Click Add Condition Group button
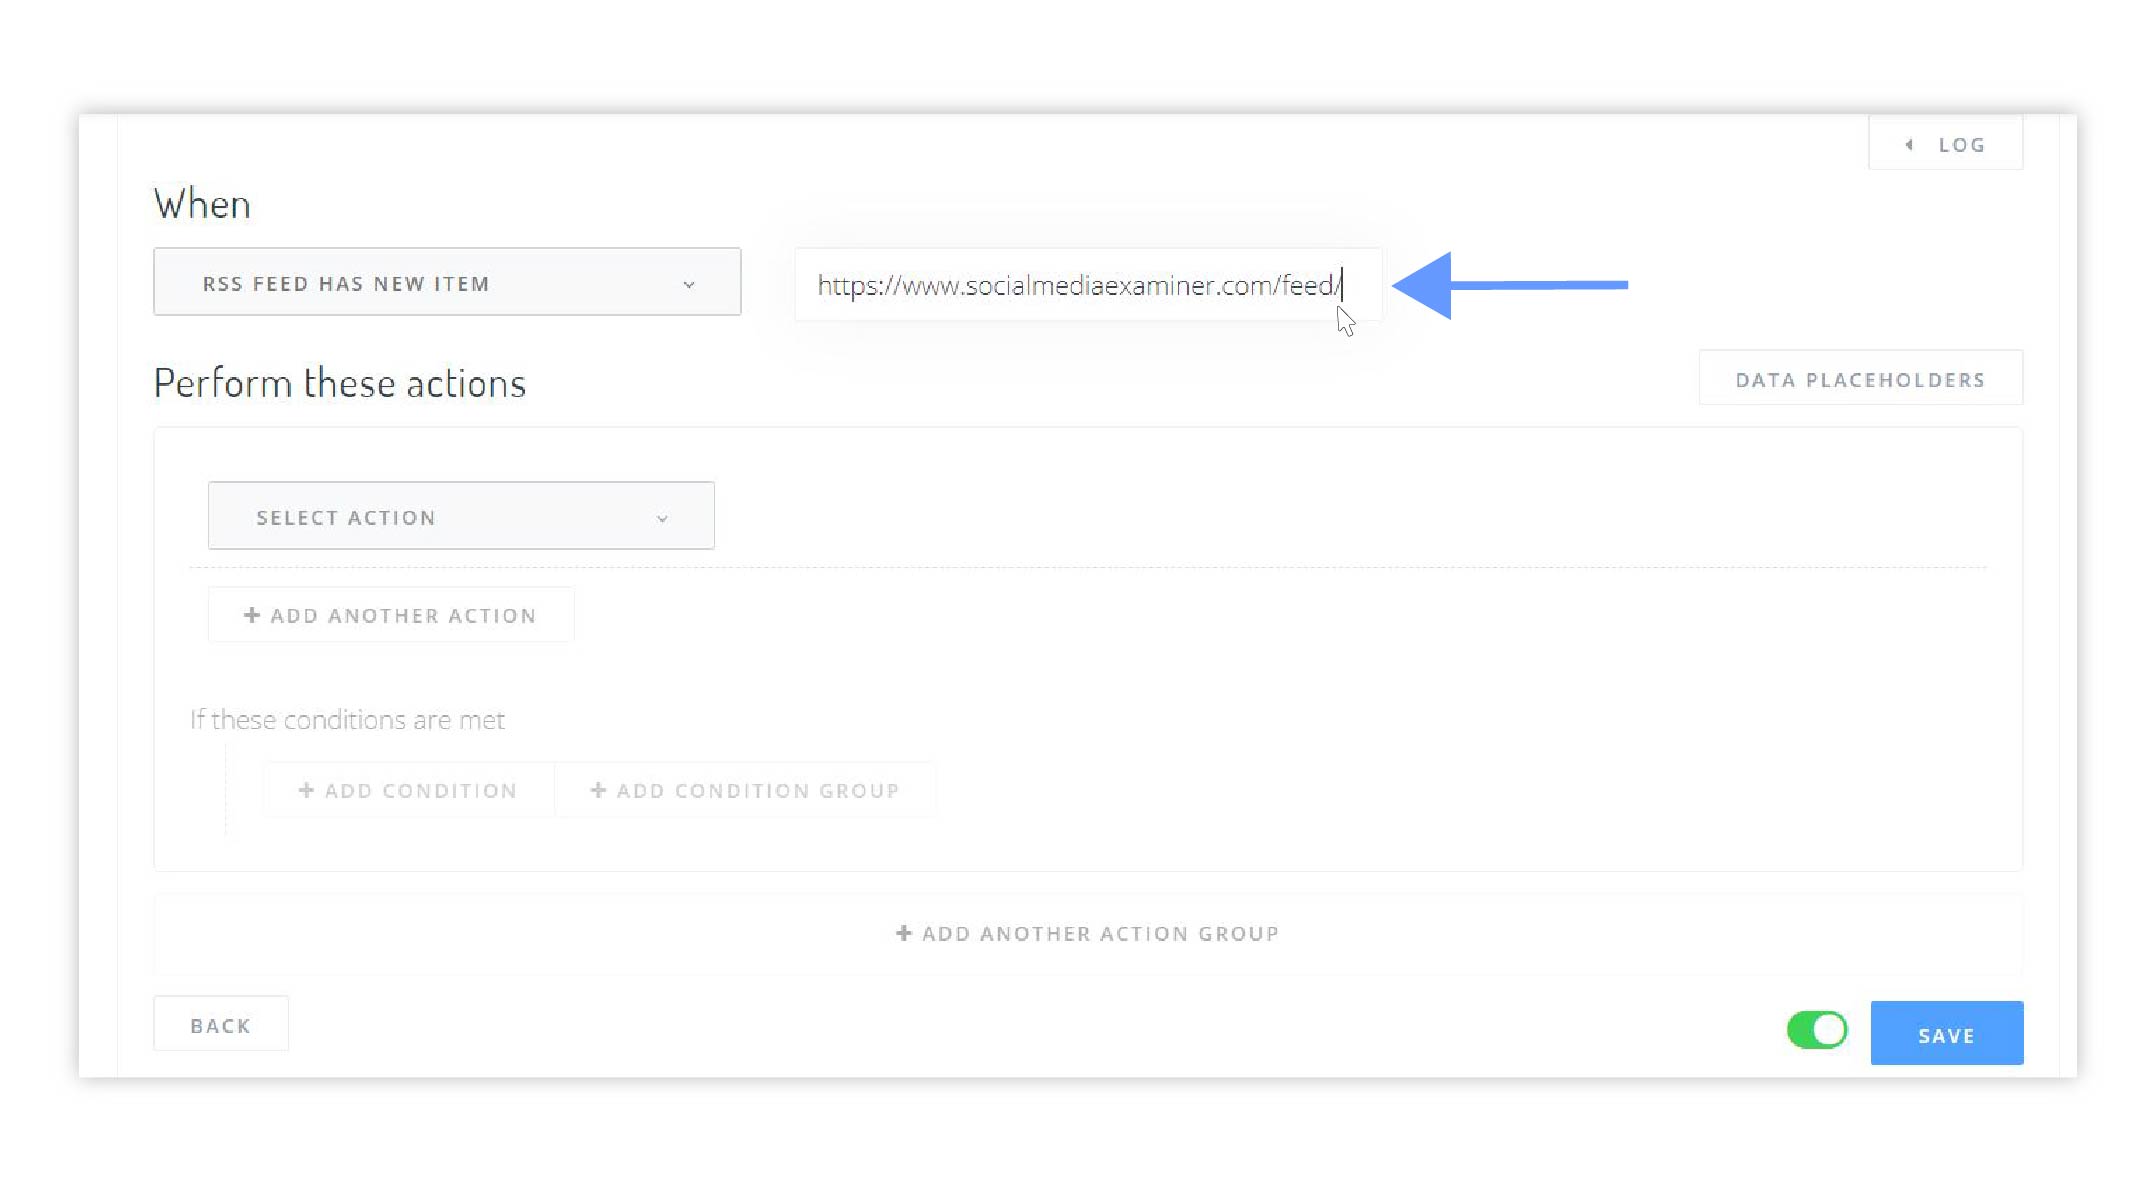Screen dimensions: 2145x1196 click(745, 790)
